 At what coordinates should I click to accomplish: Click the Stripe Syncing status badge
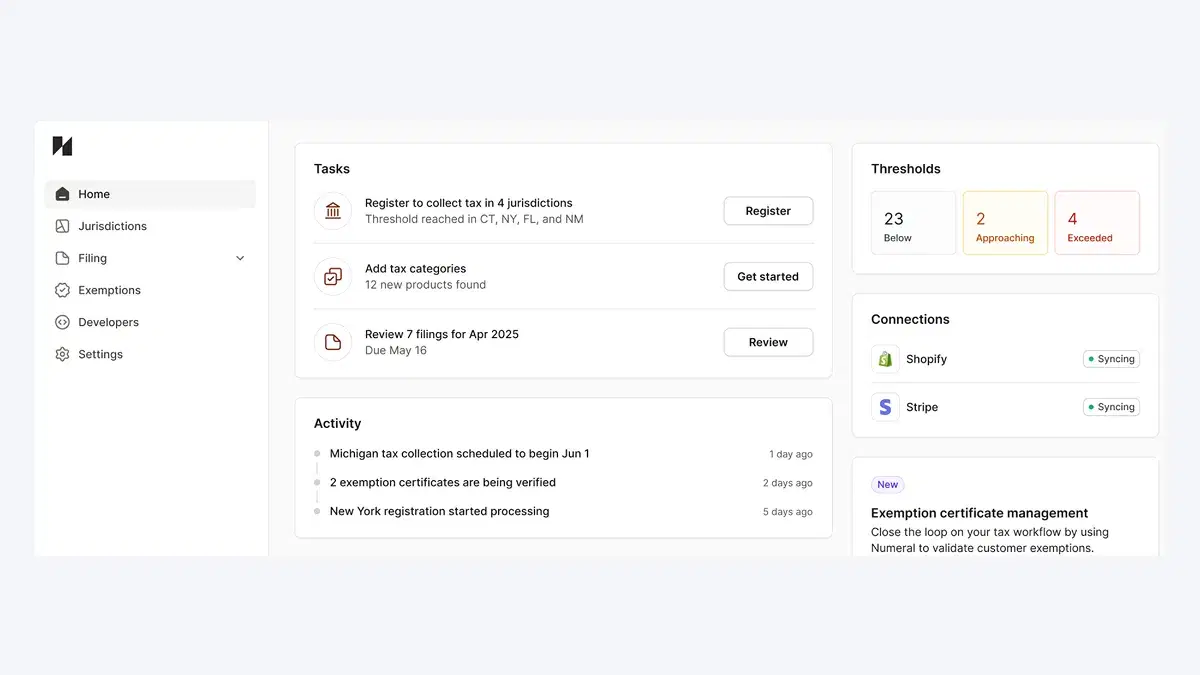[x=1111, y=407]
